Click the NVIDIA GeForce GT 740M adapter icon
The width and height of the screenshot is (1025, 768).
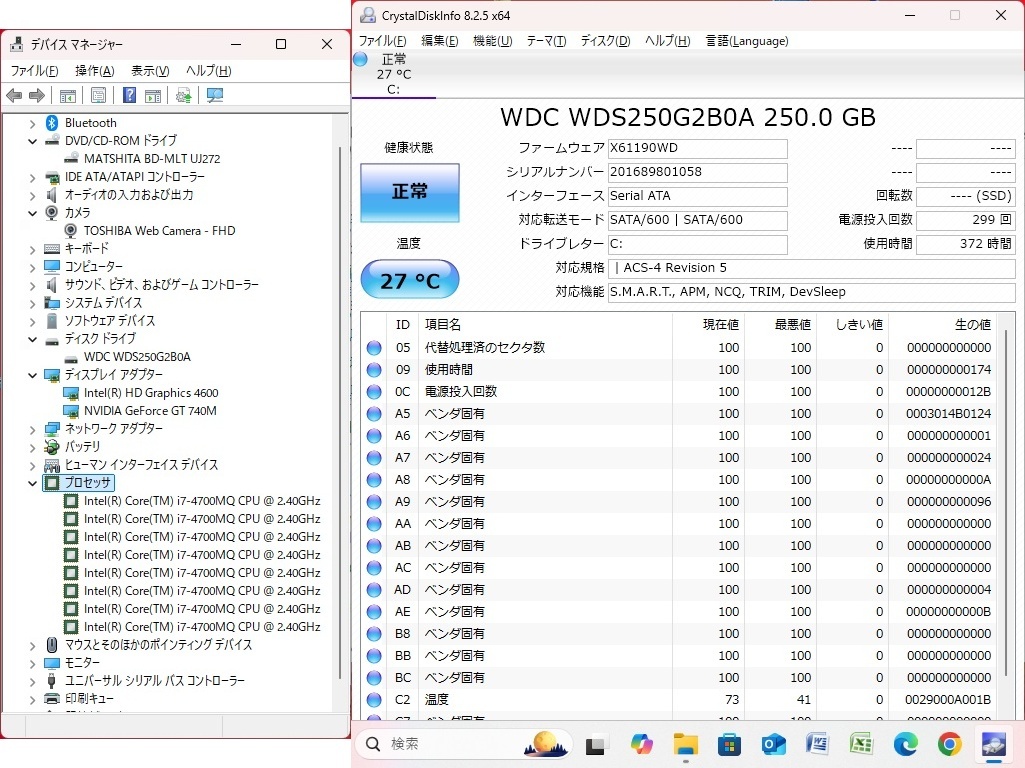coord(71,411)
